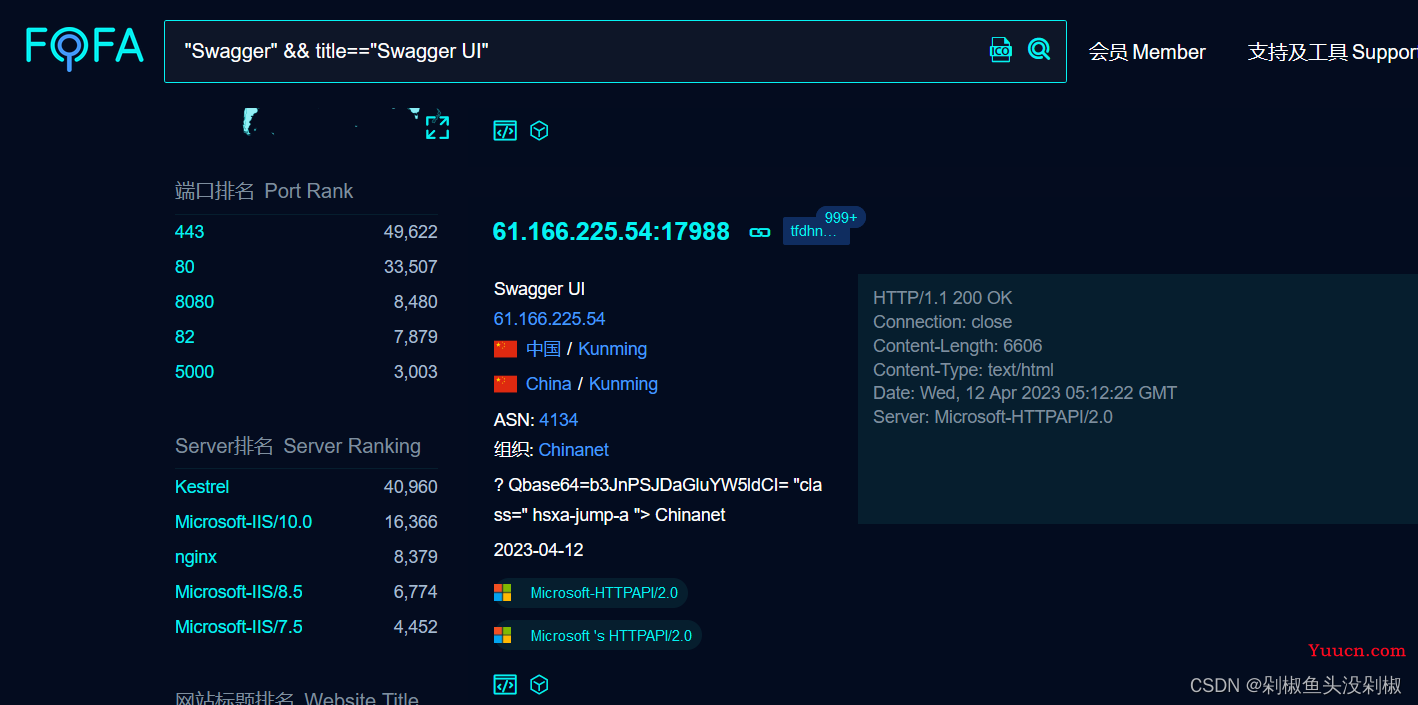Run search with the magnifier icon

[x=1039, y=49]
